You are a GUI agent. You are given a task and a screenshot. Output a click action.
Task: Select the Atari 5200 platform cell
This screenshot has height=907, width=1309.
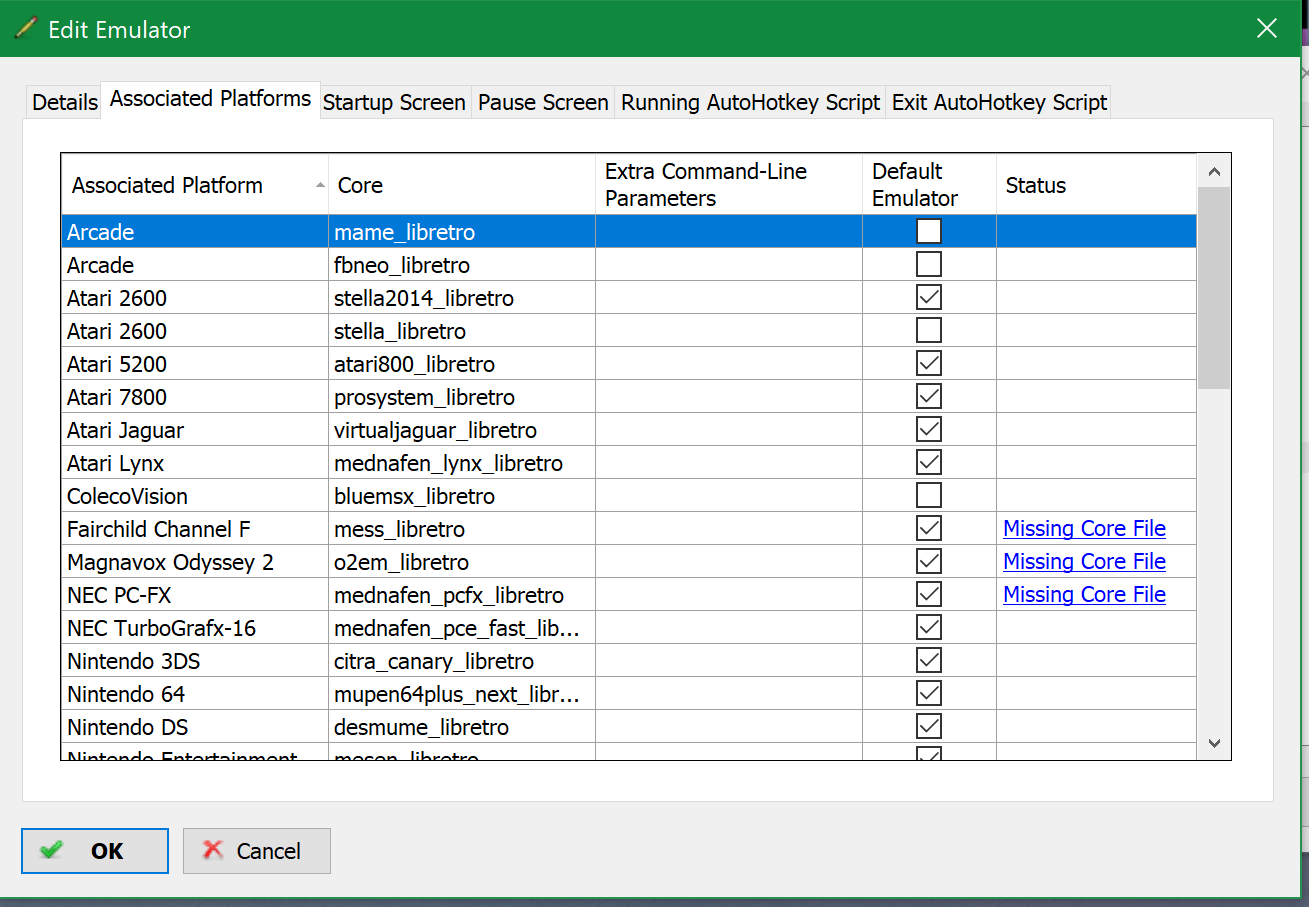tap(195, 364)
